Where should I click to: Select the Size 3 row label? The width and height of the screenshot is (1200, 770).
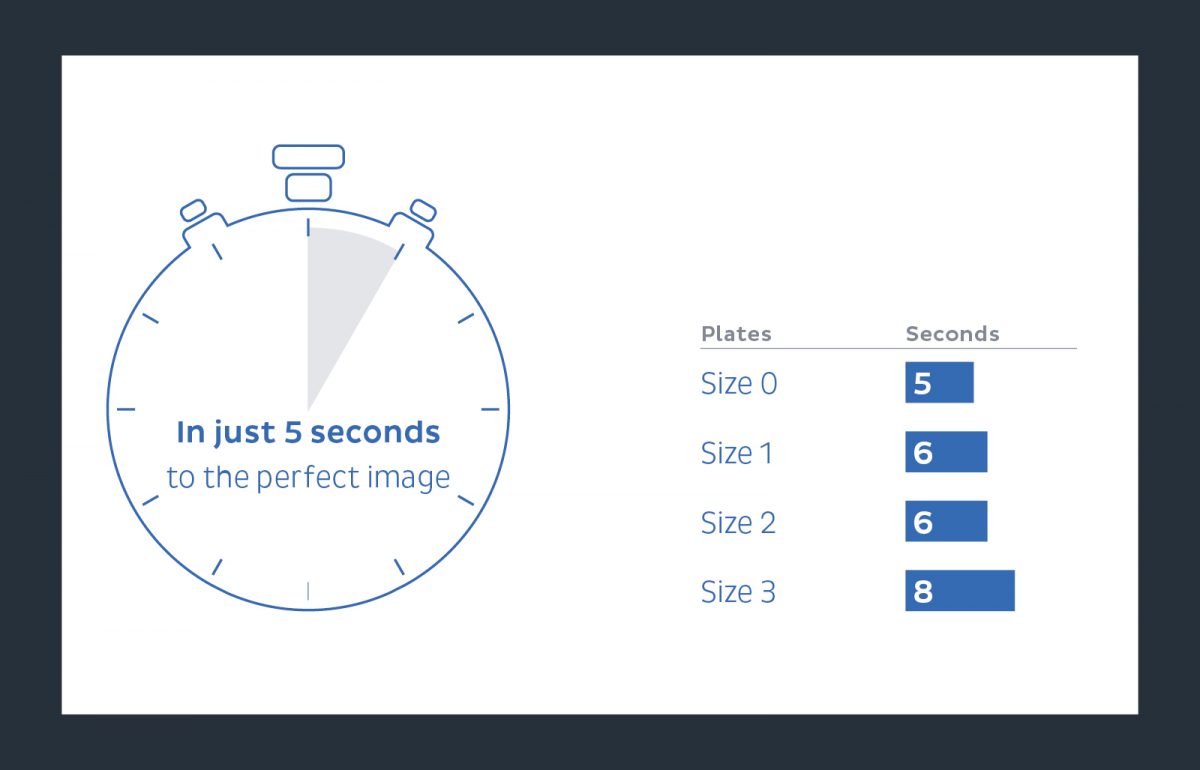tap(738, 592)
